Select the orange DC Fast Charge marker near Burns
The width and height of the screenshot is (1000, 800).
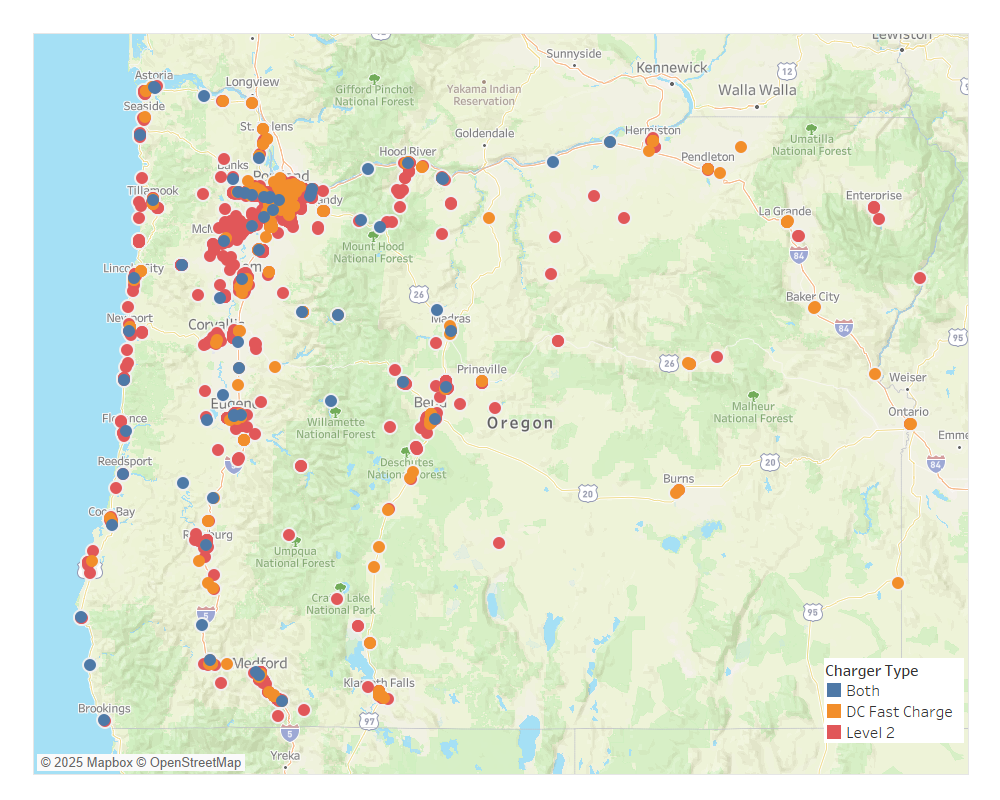click(x=677, y=492)
